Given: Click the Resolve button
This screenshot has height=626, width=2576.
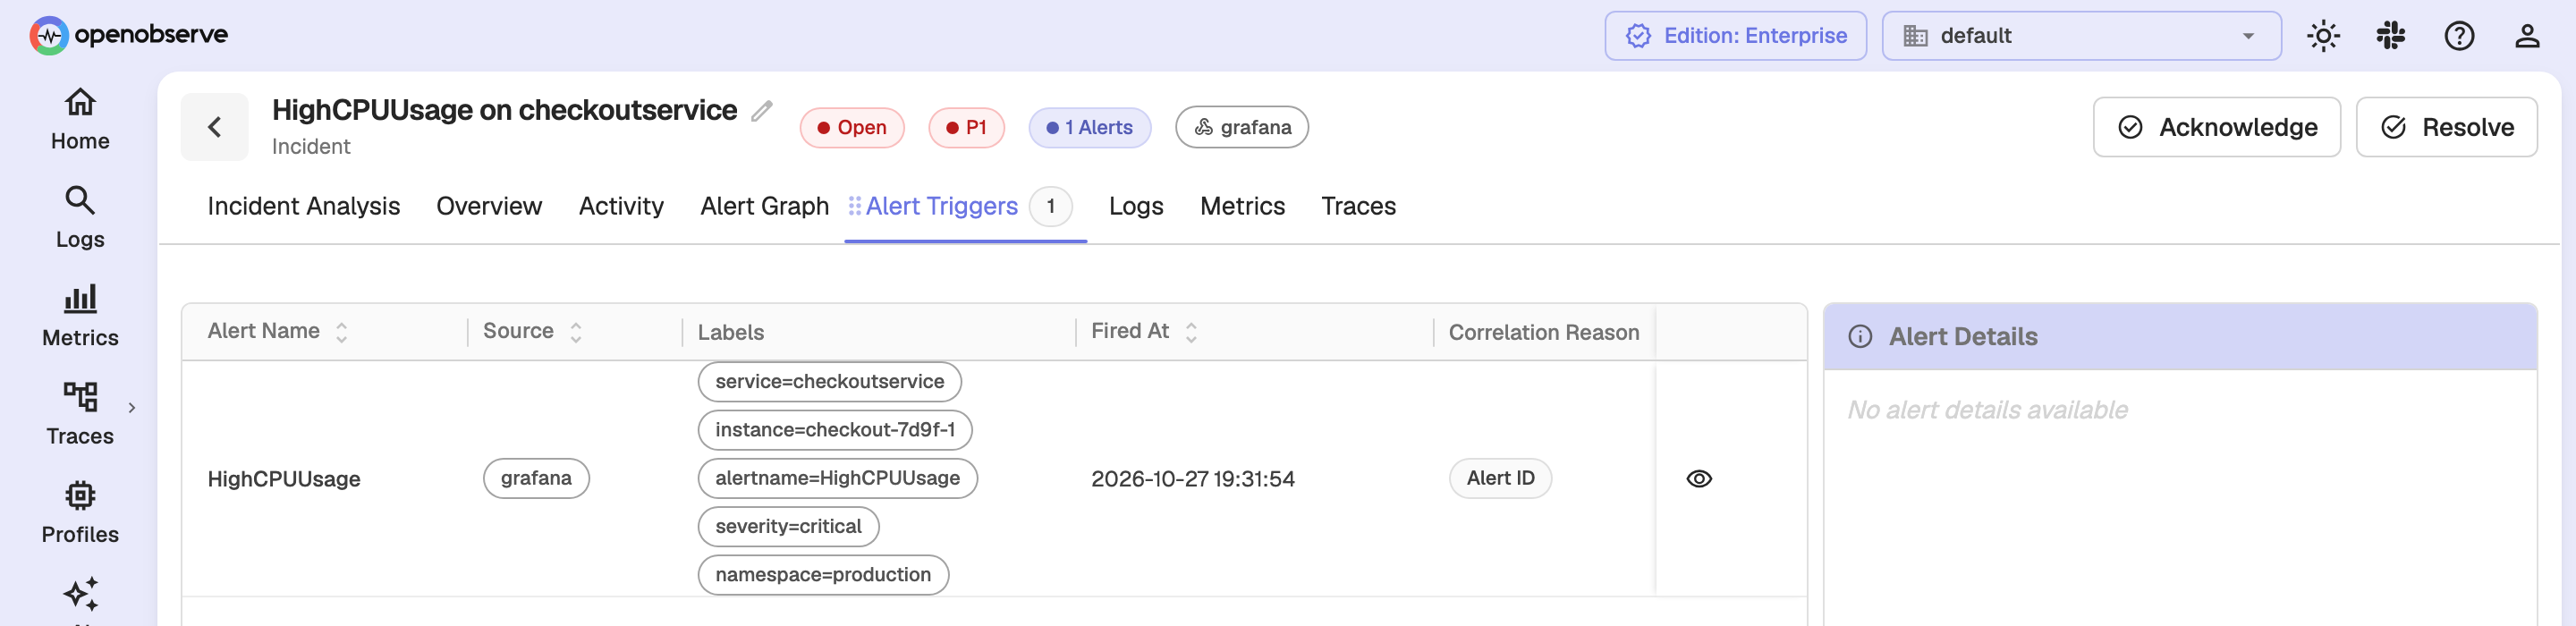Looking at the screenshot, I should 2446,127.
